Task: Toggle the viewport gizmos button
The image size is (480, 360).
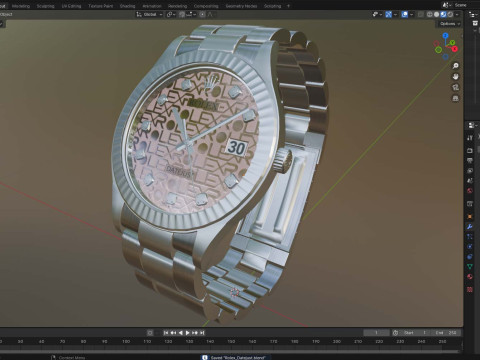Action: pyautogui.click(x=388, y=14)
